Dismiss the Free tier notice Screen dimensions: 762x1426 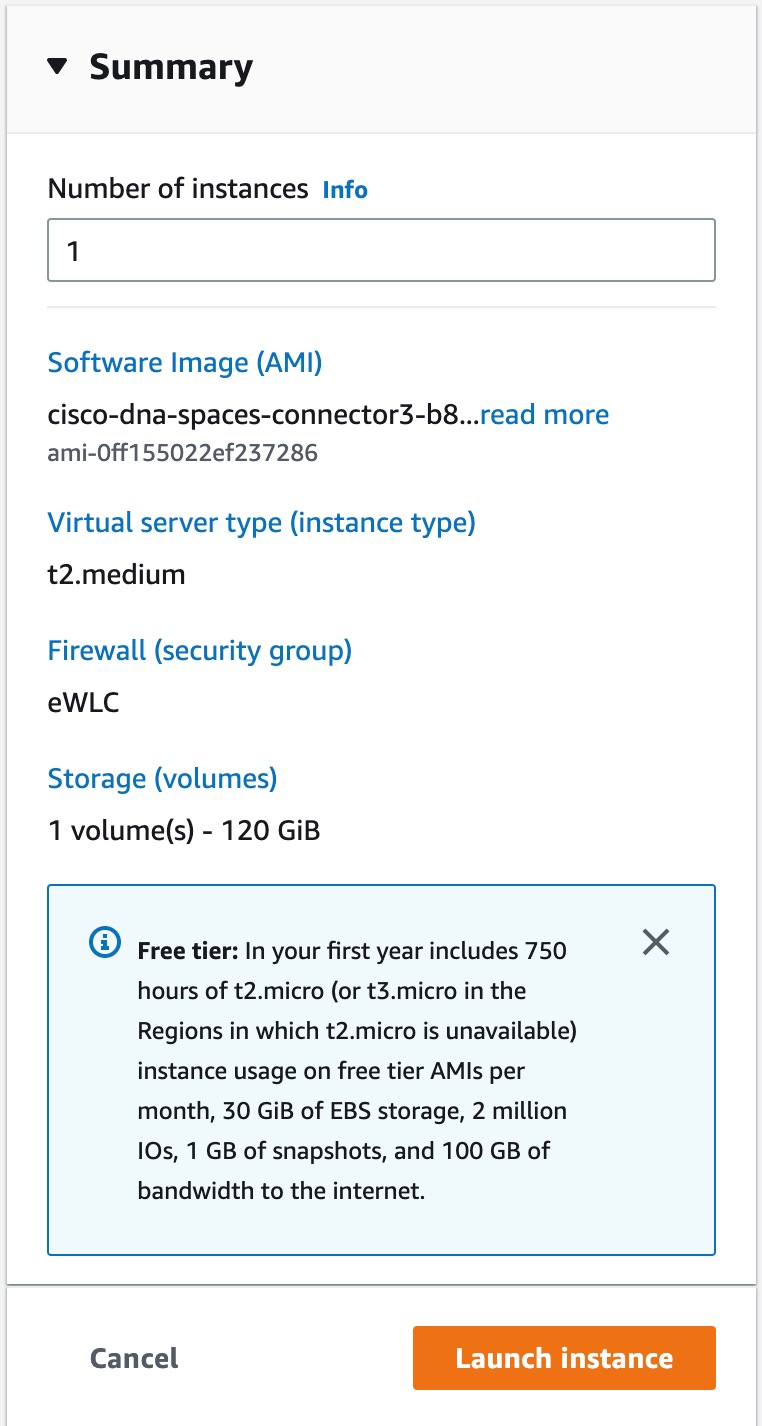click(656, 942)
